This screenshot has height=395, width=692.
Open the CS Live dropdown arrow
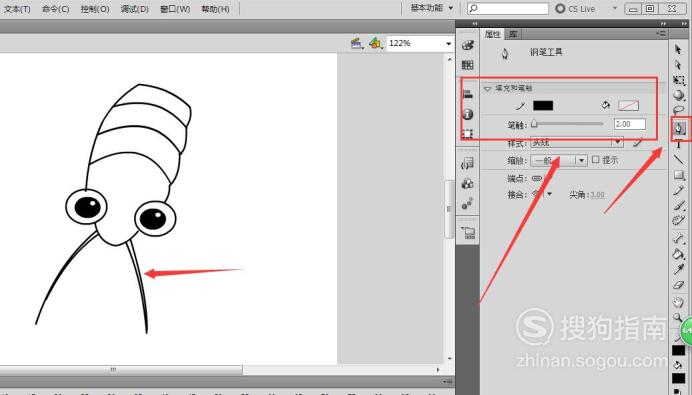614,8
